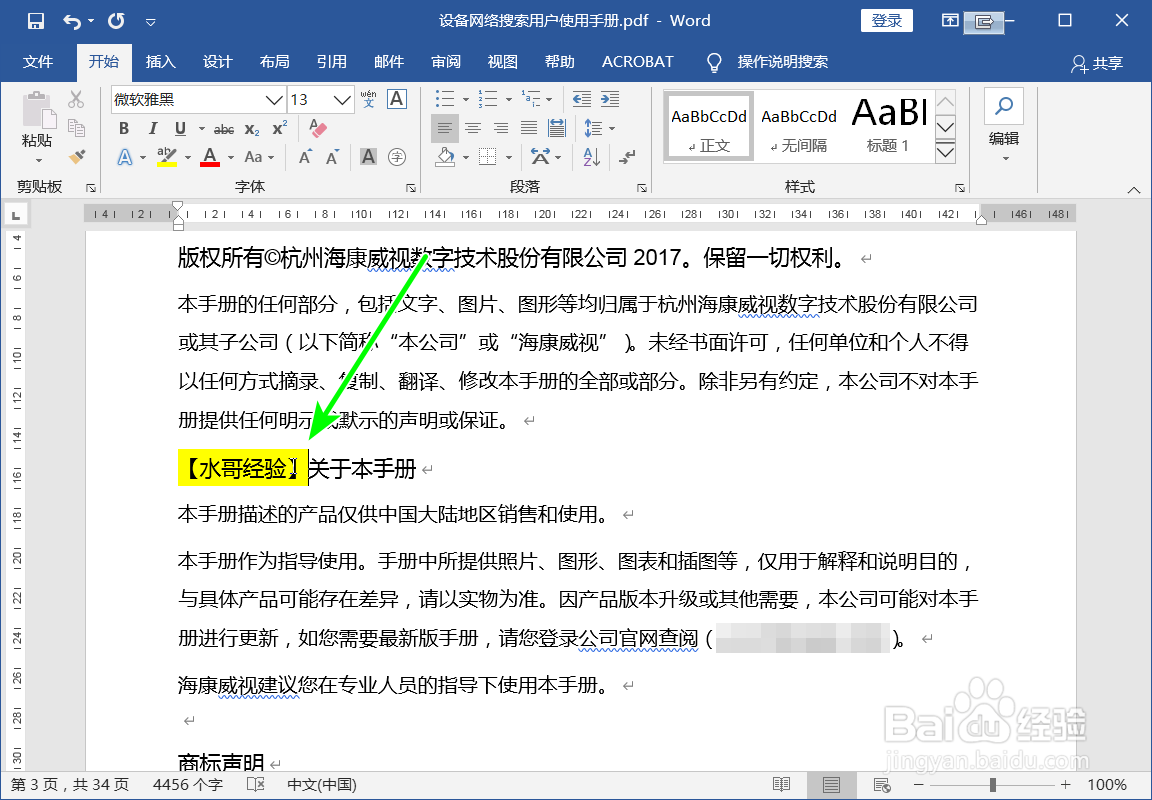Toggle Superscript formatting

coord(280,129)
